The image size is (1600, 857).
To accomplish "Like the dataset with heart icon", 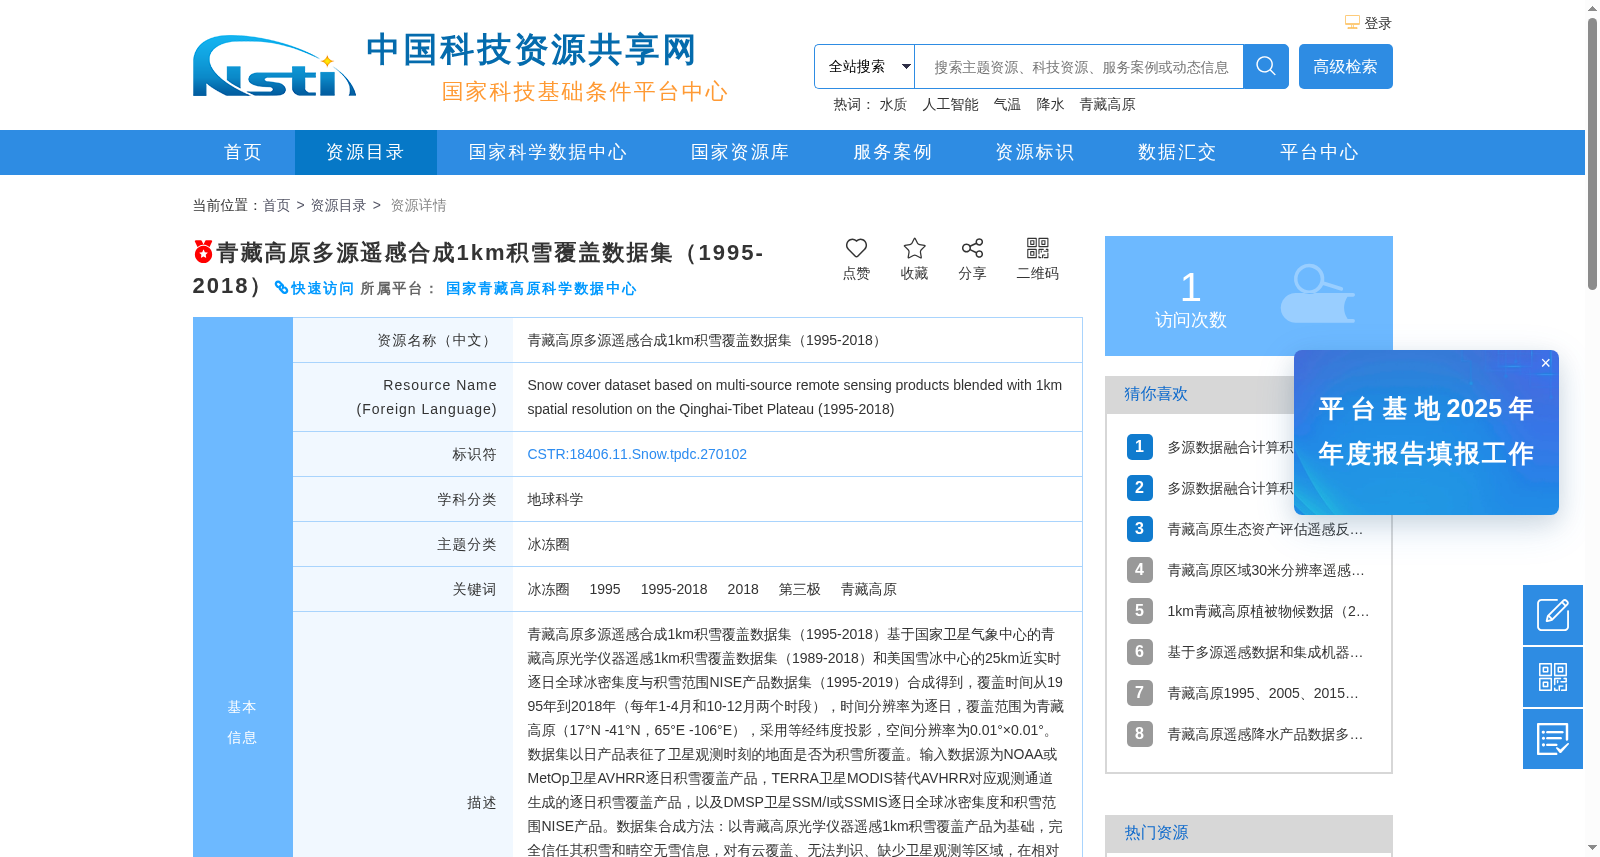I will click(856, 248).
